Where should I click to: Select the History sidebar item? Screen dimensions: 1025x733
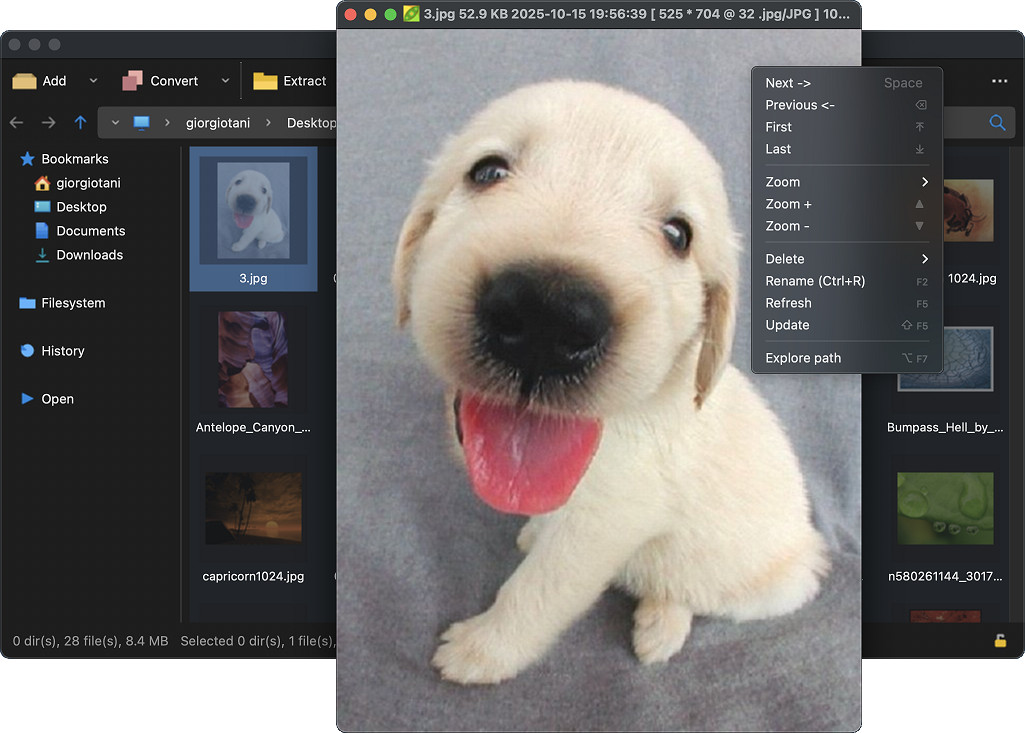point(62,351)
